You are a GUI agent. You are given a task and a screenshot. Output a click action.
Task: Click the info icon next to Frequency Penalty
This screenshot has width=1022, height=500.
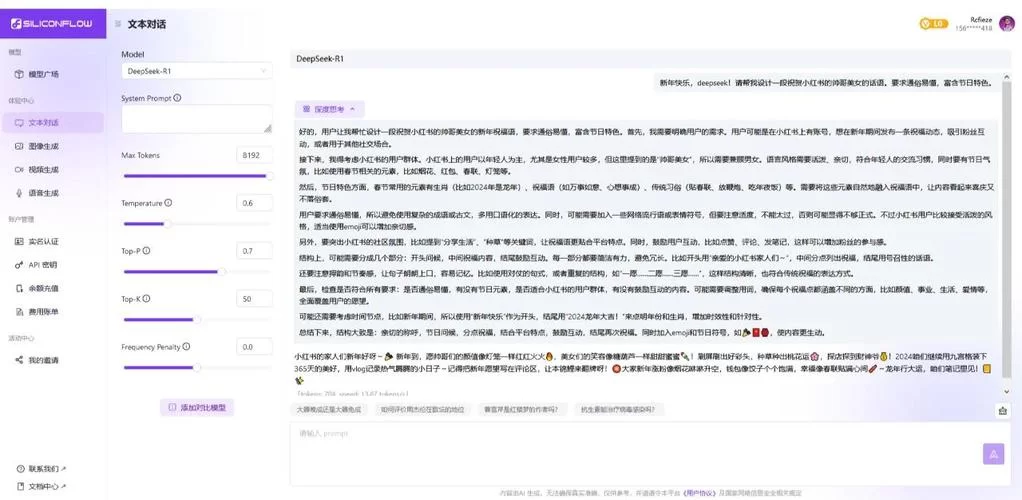(x=186, y=346)
